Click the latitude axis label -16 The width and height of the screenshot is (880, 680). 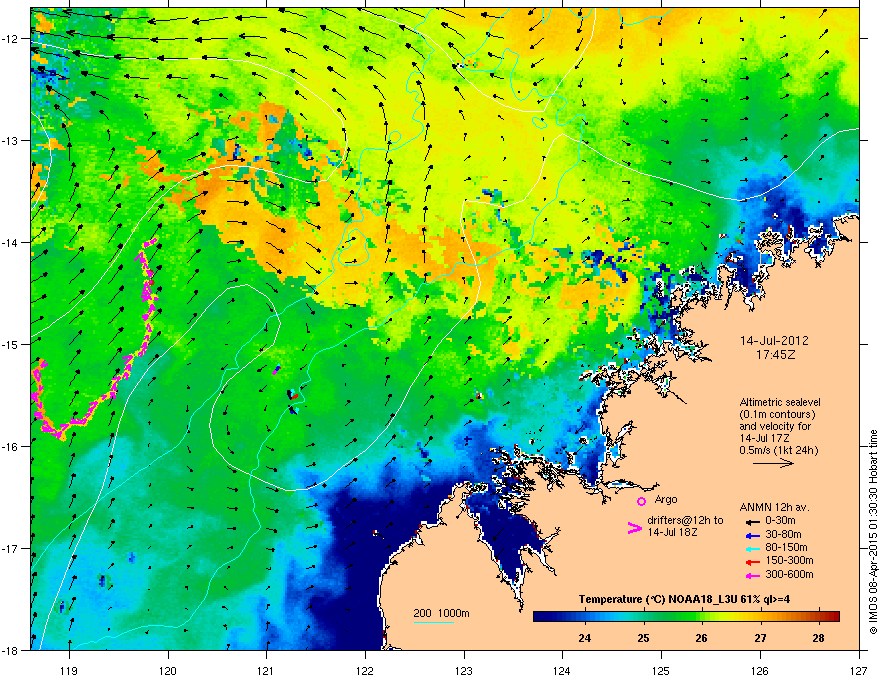[10, 447]
